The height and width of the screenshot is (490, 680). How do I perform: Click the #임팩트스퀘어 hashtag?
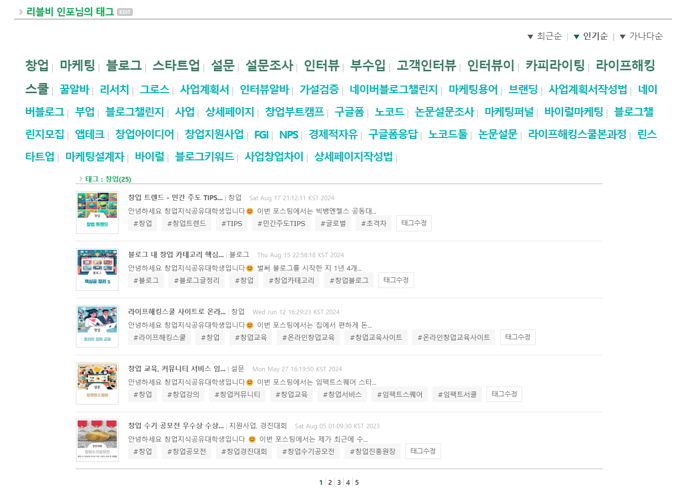pyautogui.click(x=400, y=395)
